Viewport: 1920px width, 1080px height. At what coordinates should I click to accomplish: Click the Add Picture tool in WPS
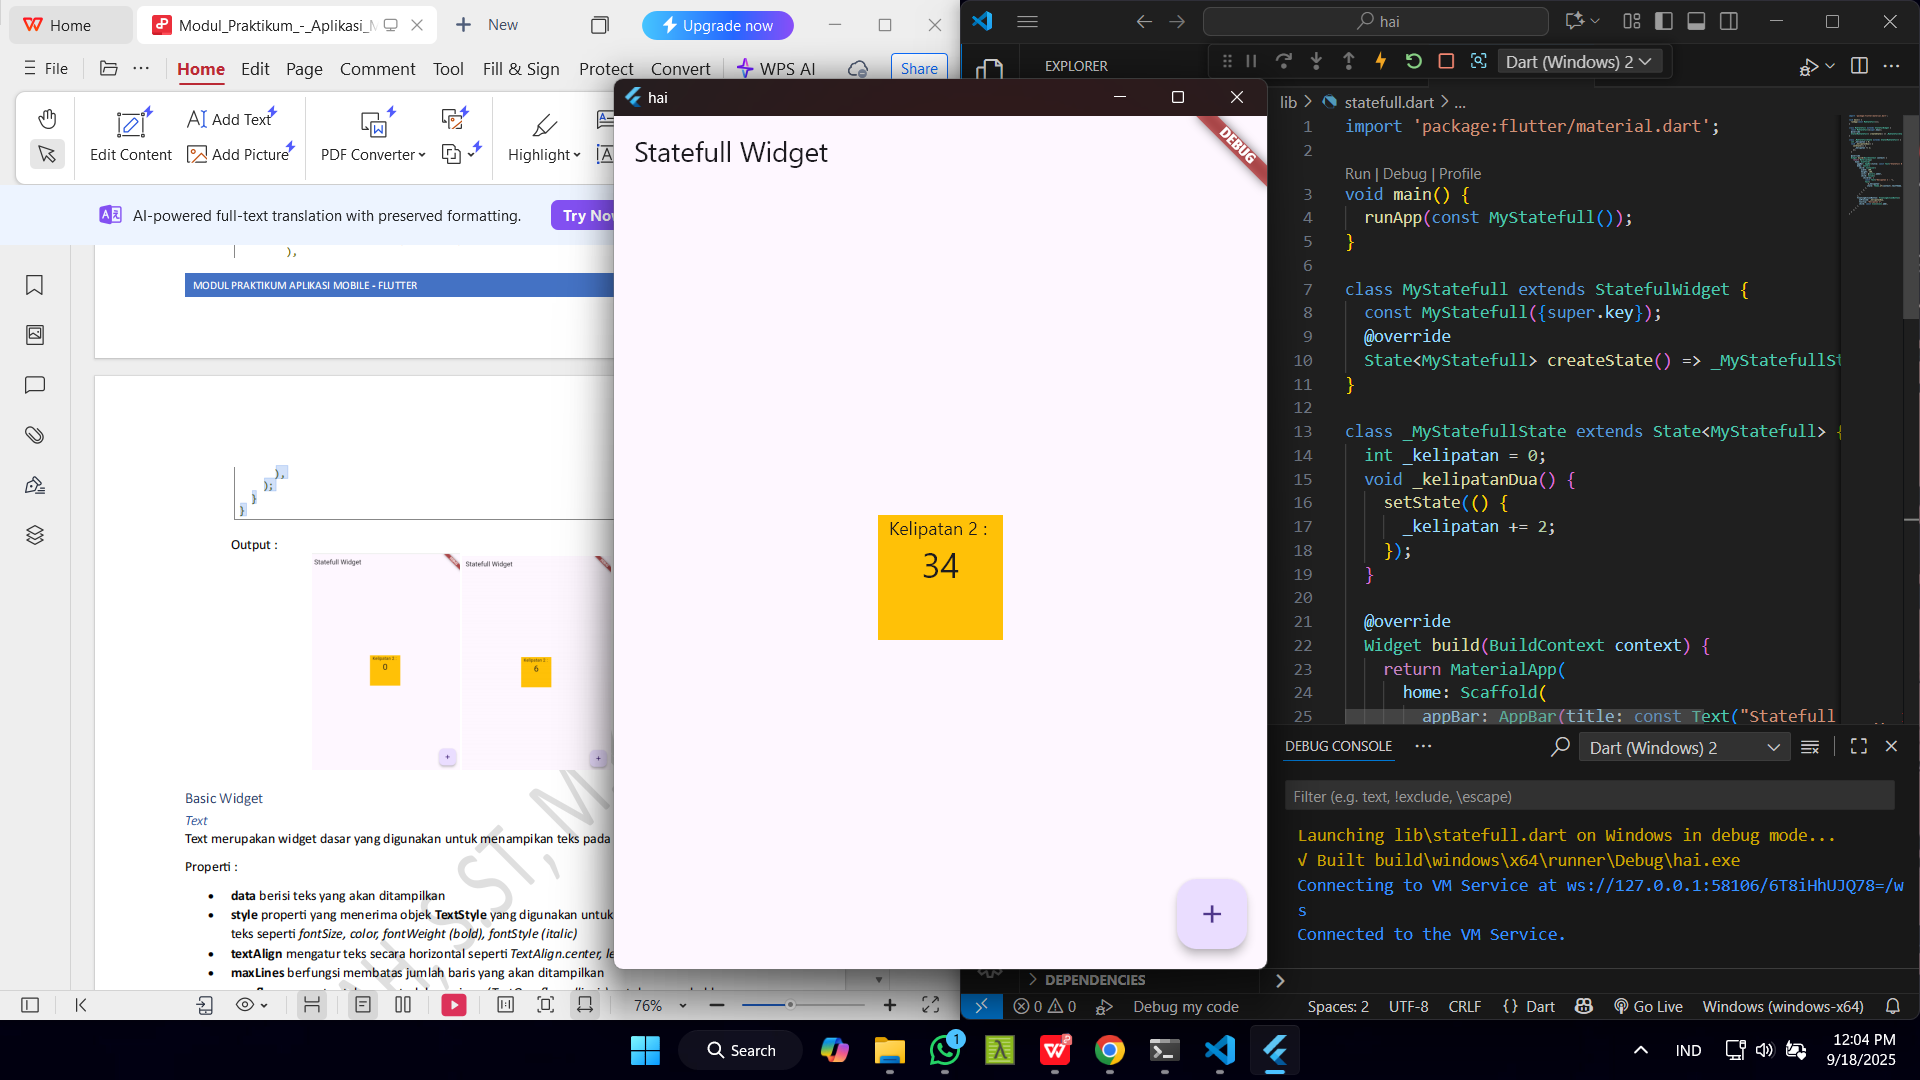(240, 154)
